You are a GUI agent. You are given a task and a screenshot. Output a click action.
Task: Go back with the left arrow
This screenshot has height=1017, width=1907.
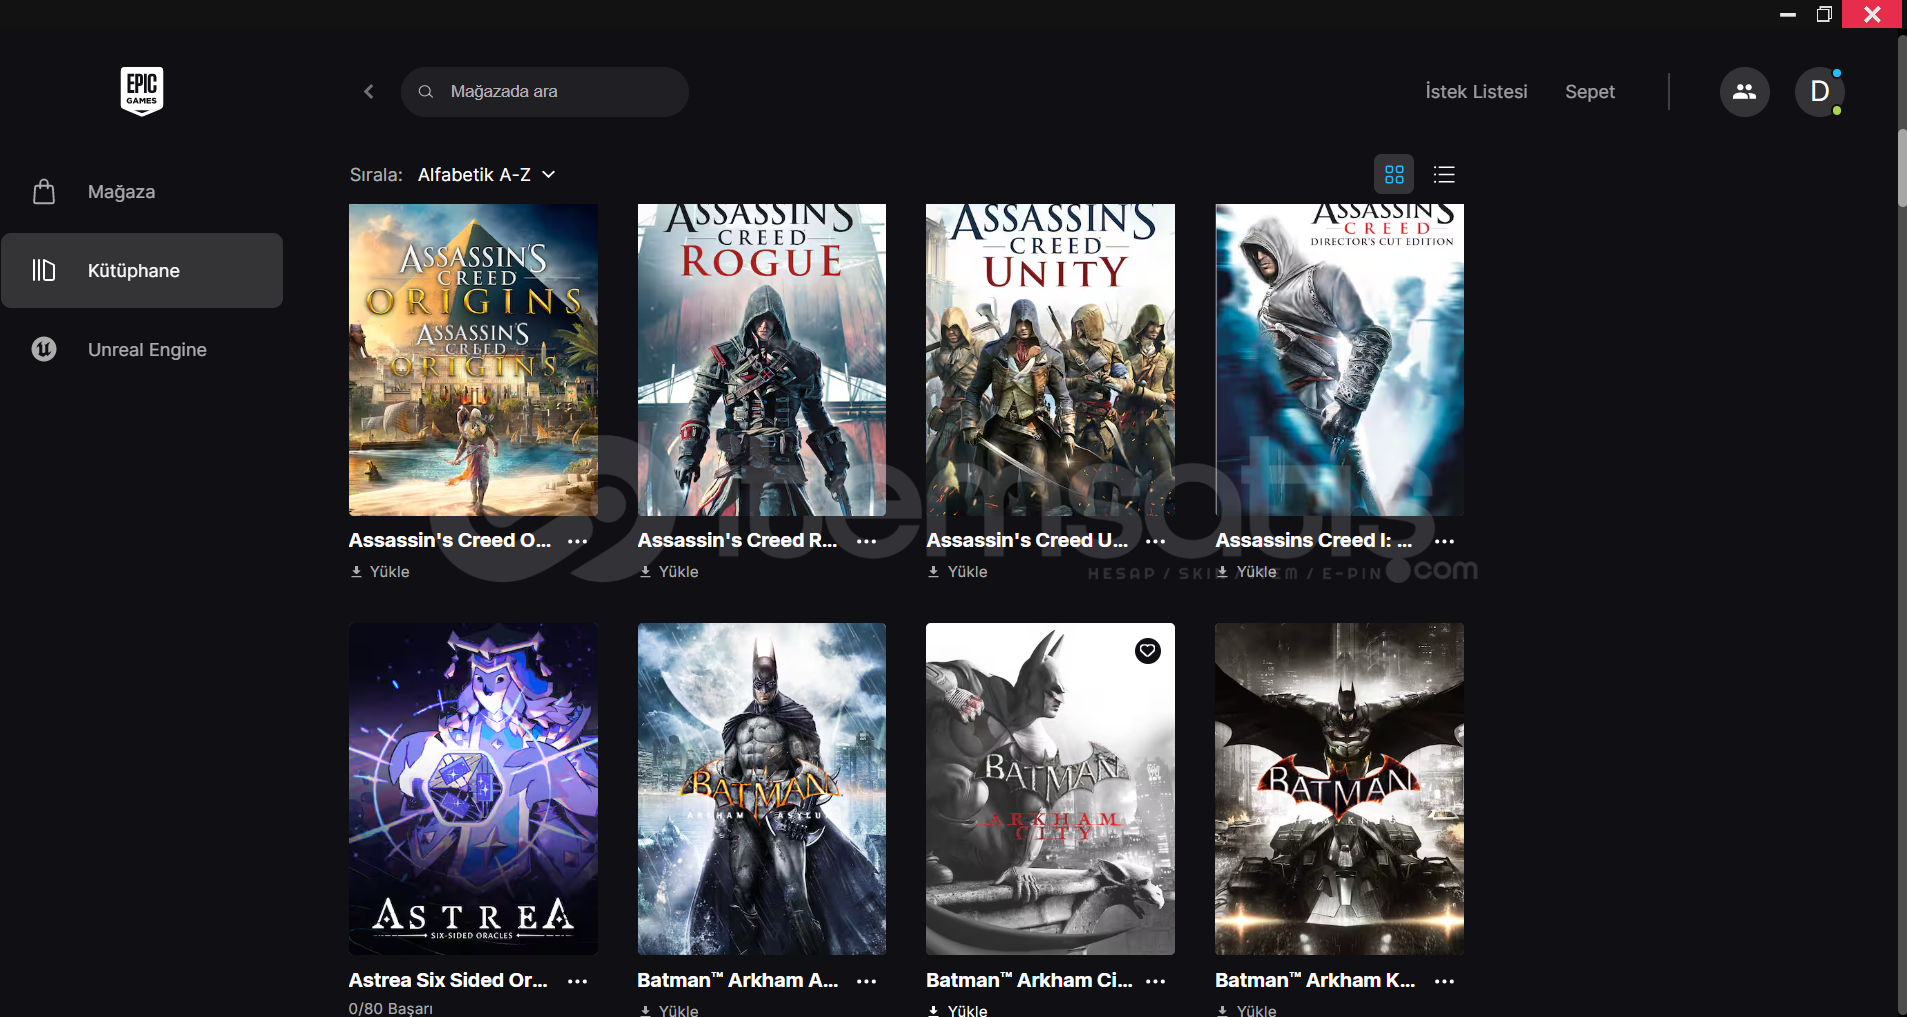point(369,92)
